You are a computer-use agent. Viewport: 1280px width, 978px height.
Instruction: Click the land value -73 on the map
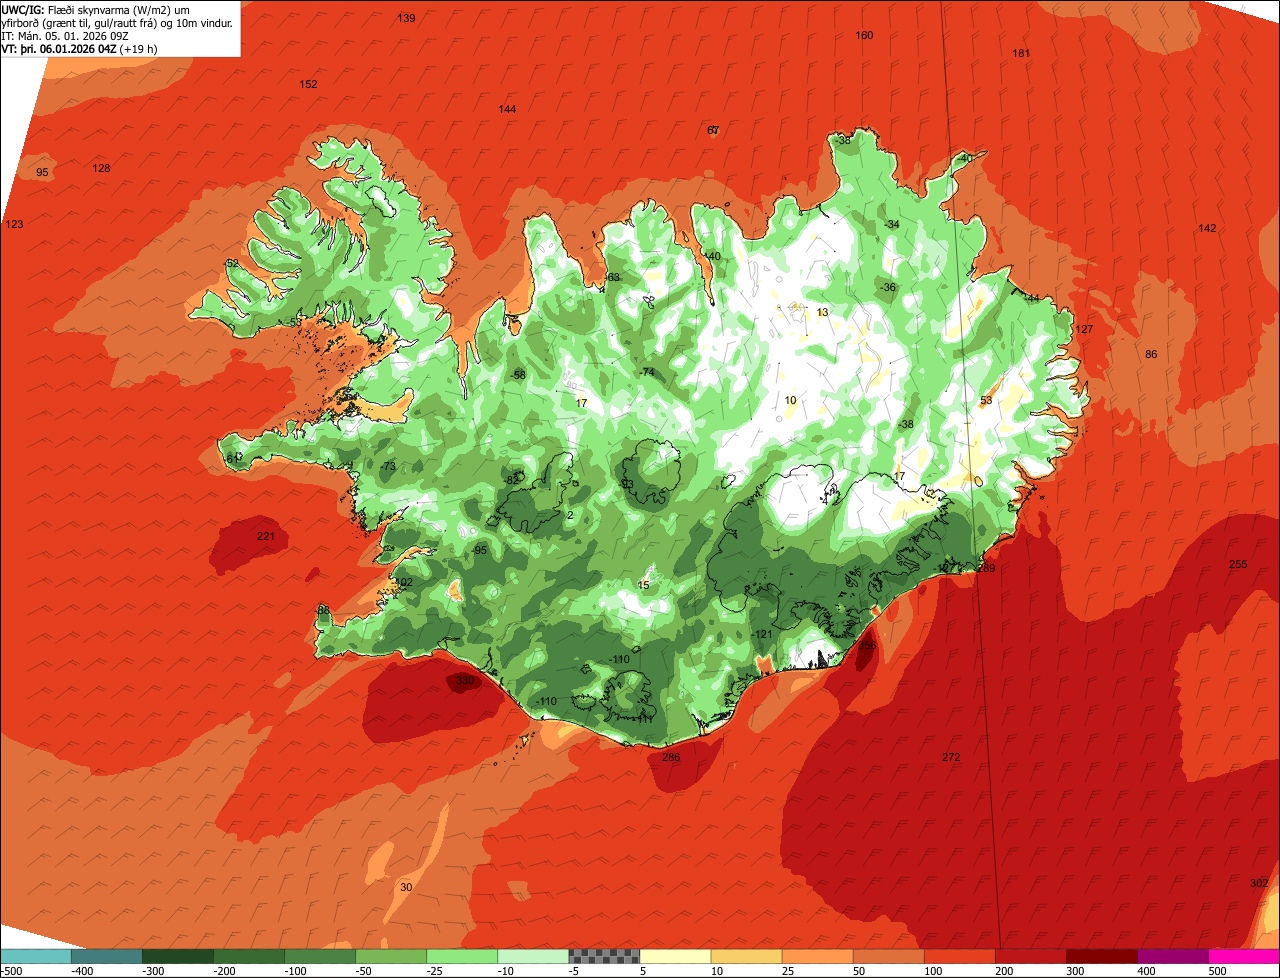point(388,466)
